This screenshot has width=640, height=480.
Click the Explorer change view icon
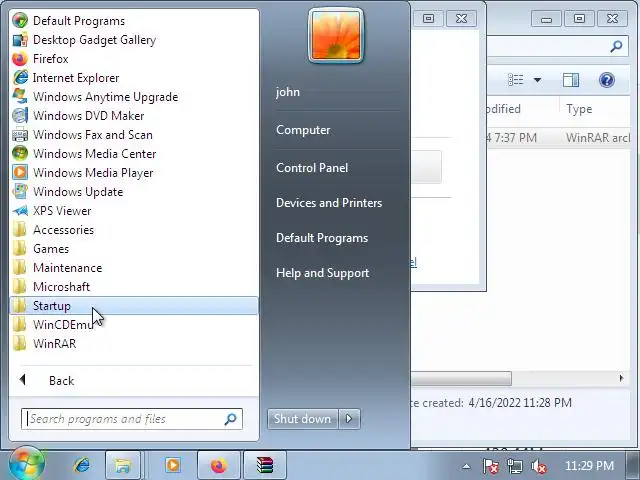(515, 80)
